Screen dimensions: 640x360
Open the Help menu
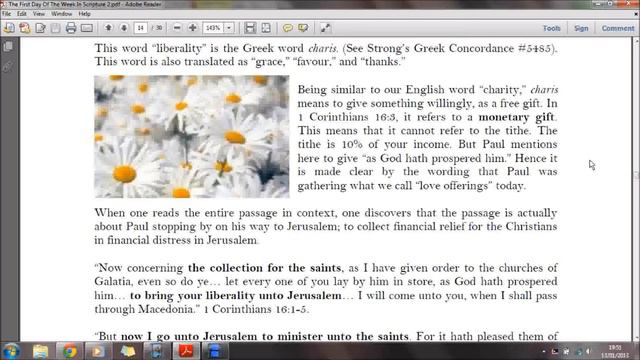(x=84, y=14)
